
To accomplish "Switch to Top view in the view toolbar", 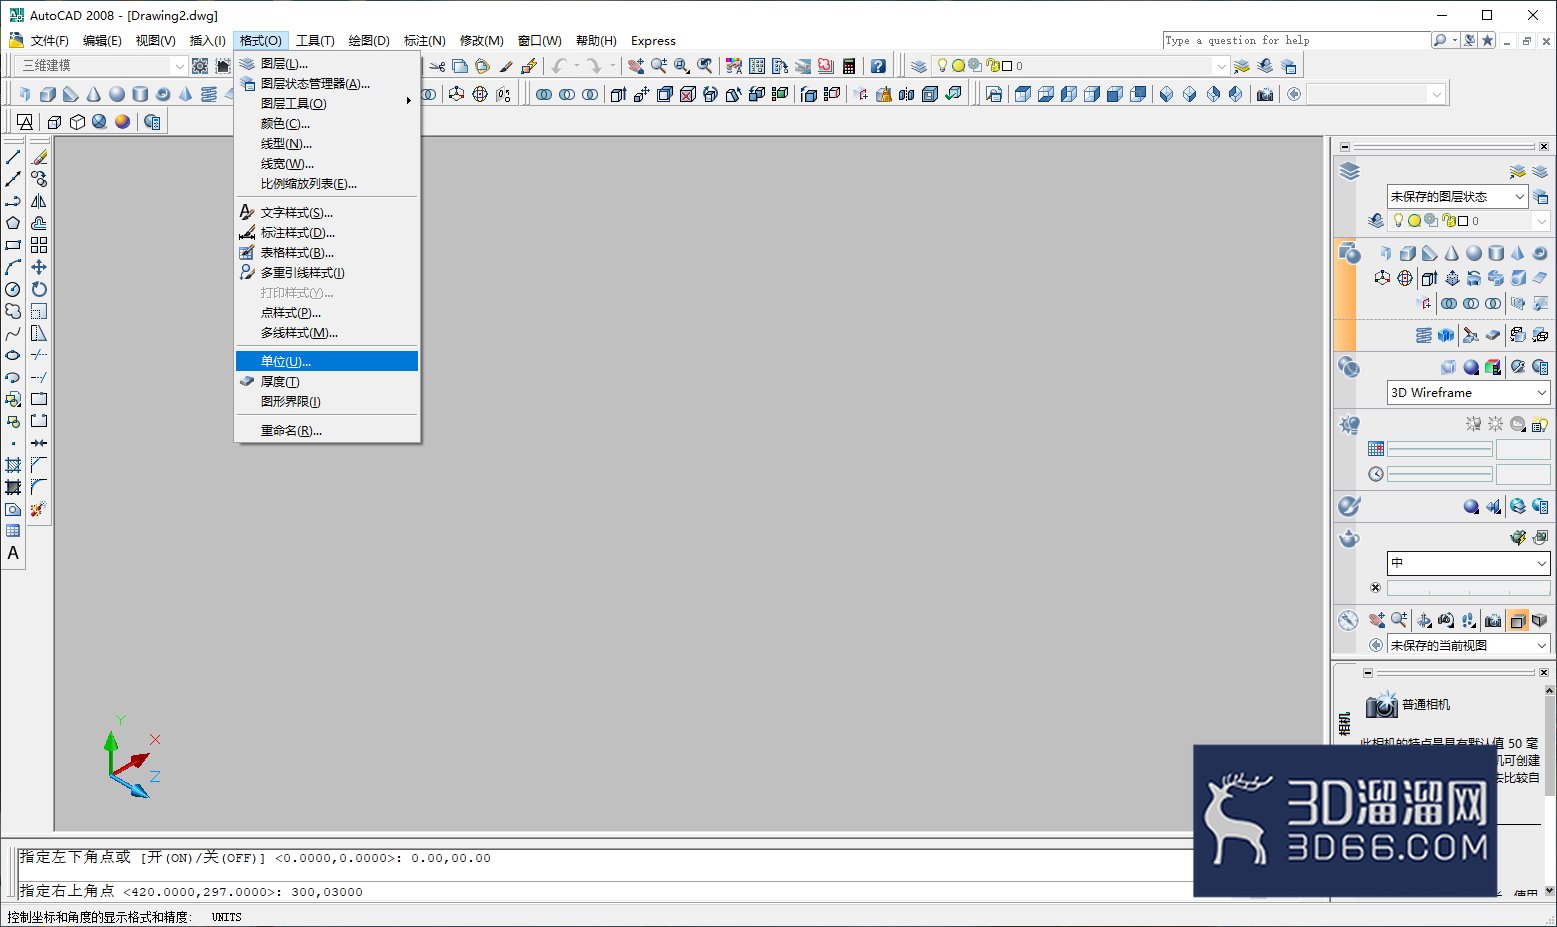I will [1023, 94].
